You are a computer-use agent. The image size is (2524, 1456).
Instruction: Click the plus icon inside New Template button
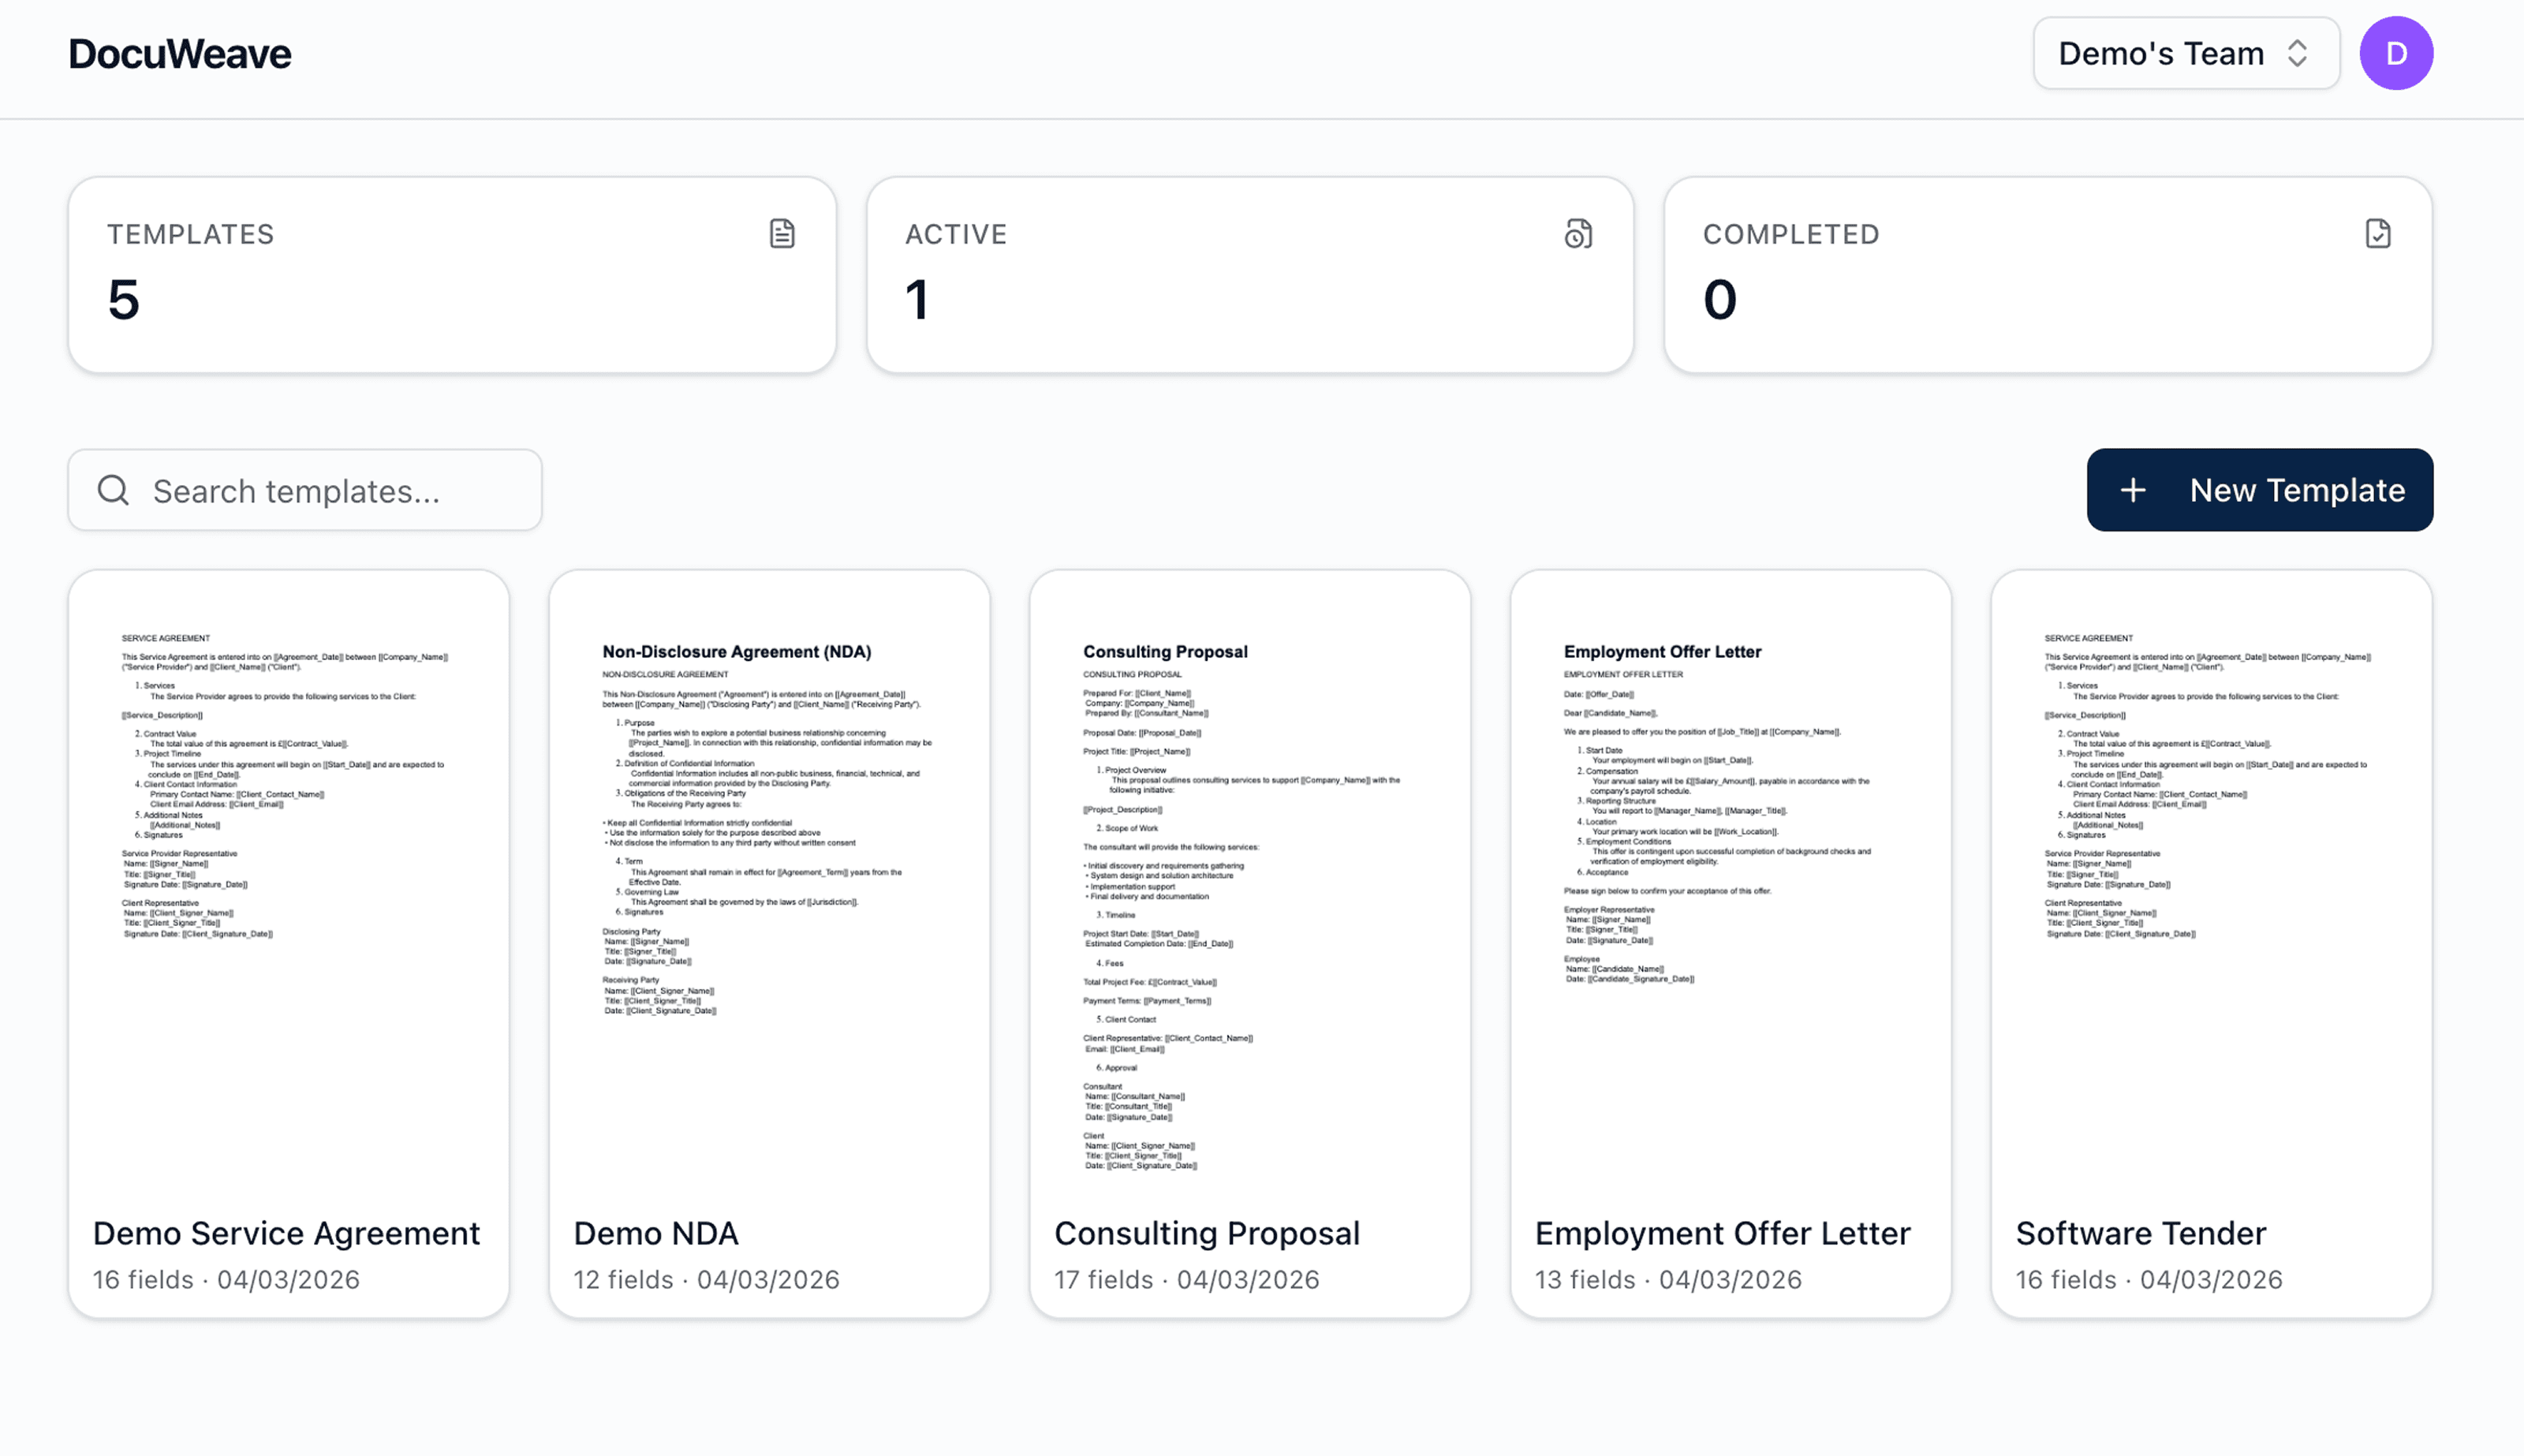(x=2134, y=490)
